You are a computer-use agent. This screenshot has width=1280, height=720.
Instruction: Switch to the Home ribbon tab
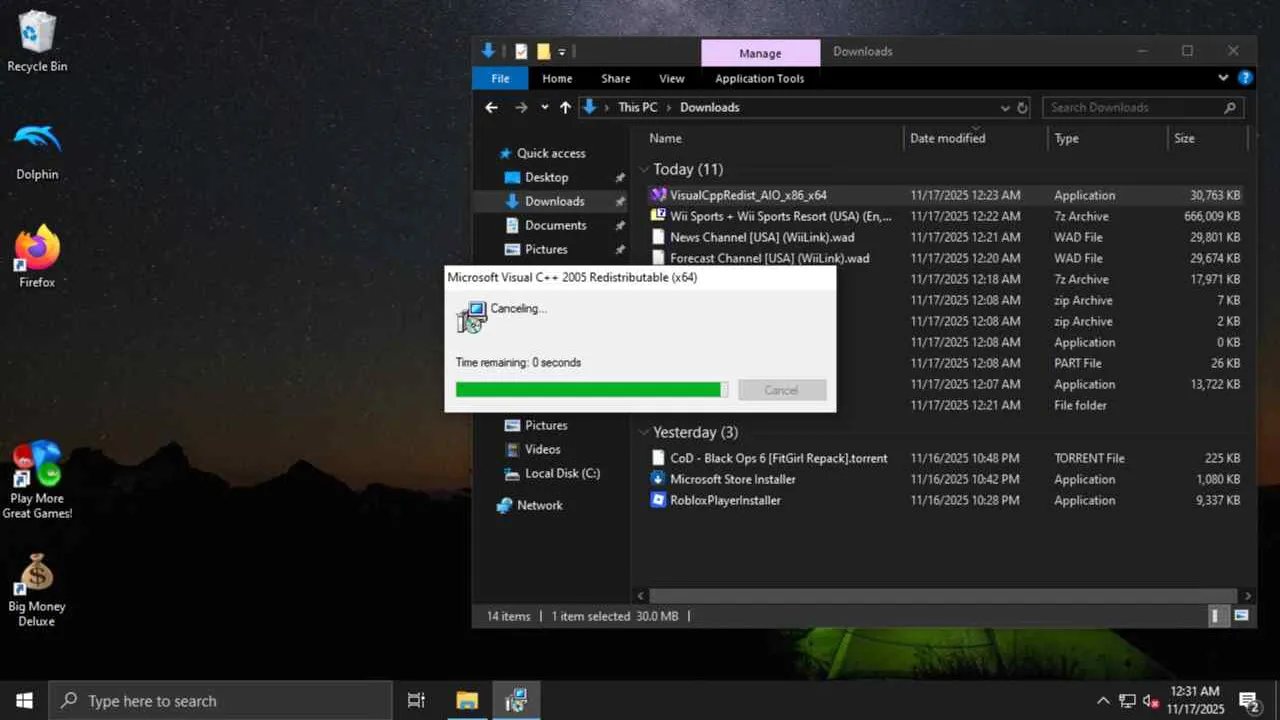pyautogui.click(x=557, y=78)
